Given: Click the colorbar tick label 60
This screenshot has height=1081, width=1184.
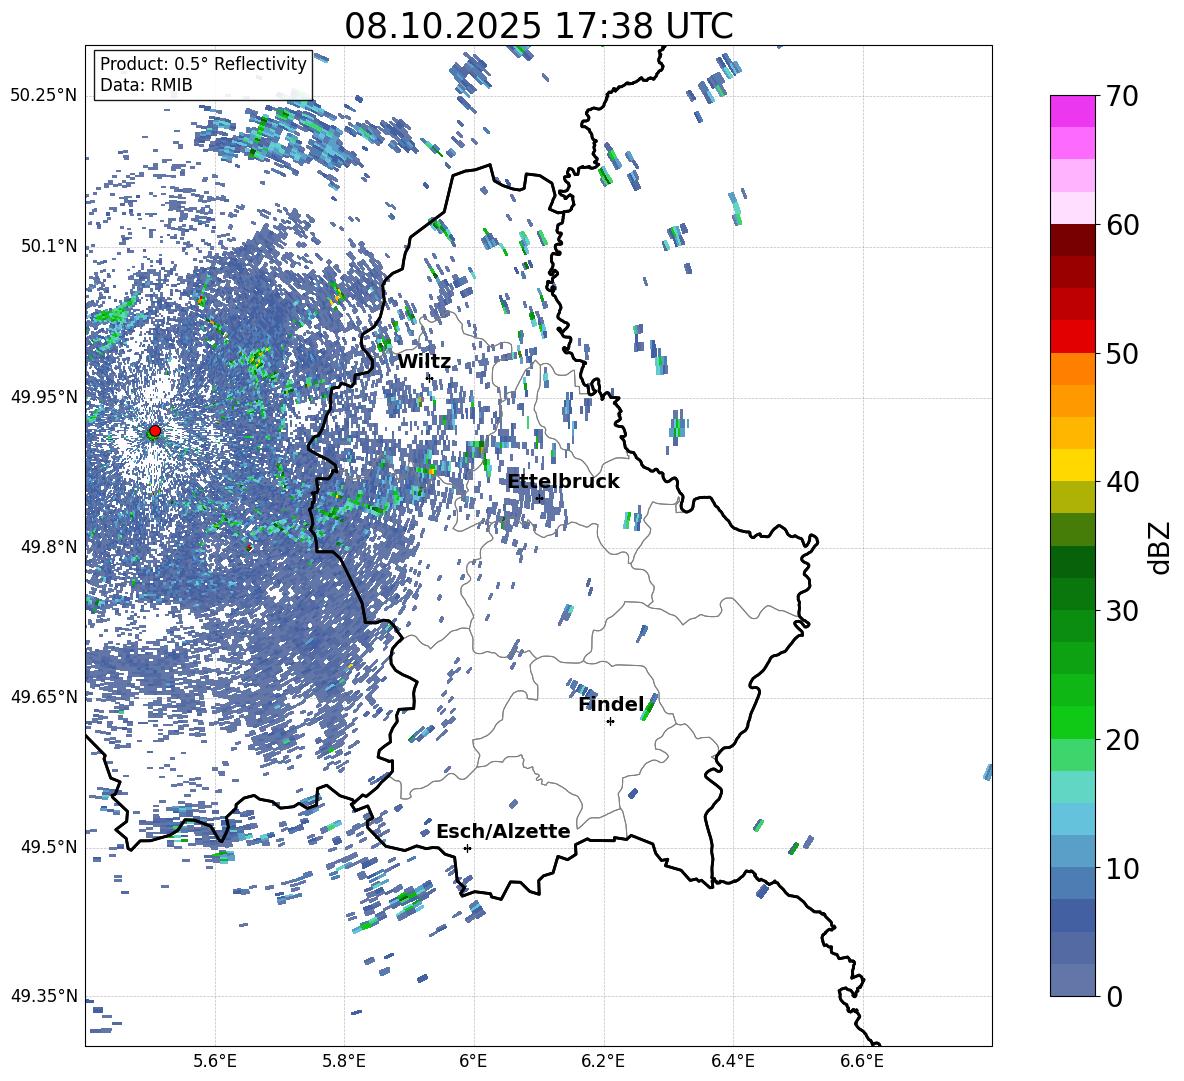Looking at the screenshot, I should pos(1122,225).
